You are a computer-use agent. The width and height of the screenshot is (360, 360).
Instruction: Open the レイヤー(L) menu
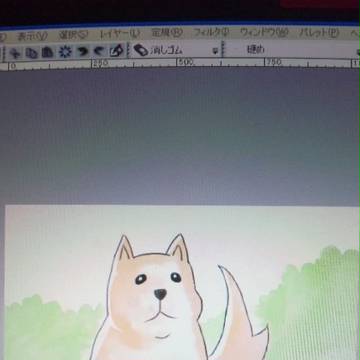point(120,34)
